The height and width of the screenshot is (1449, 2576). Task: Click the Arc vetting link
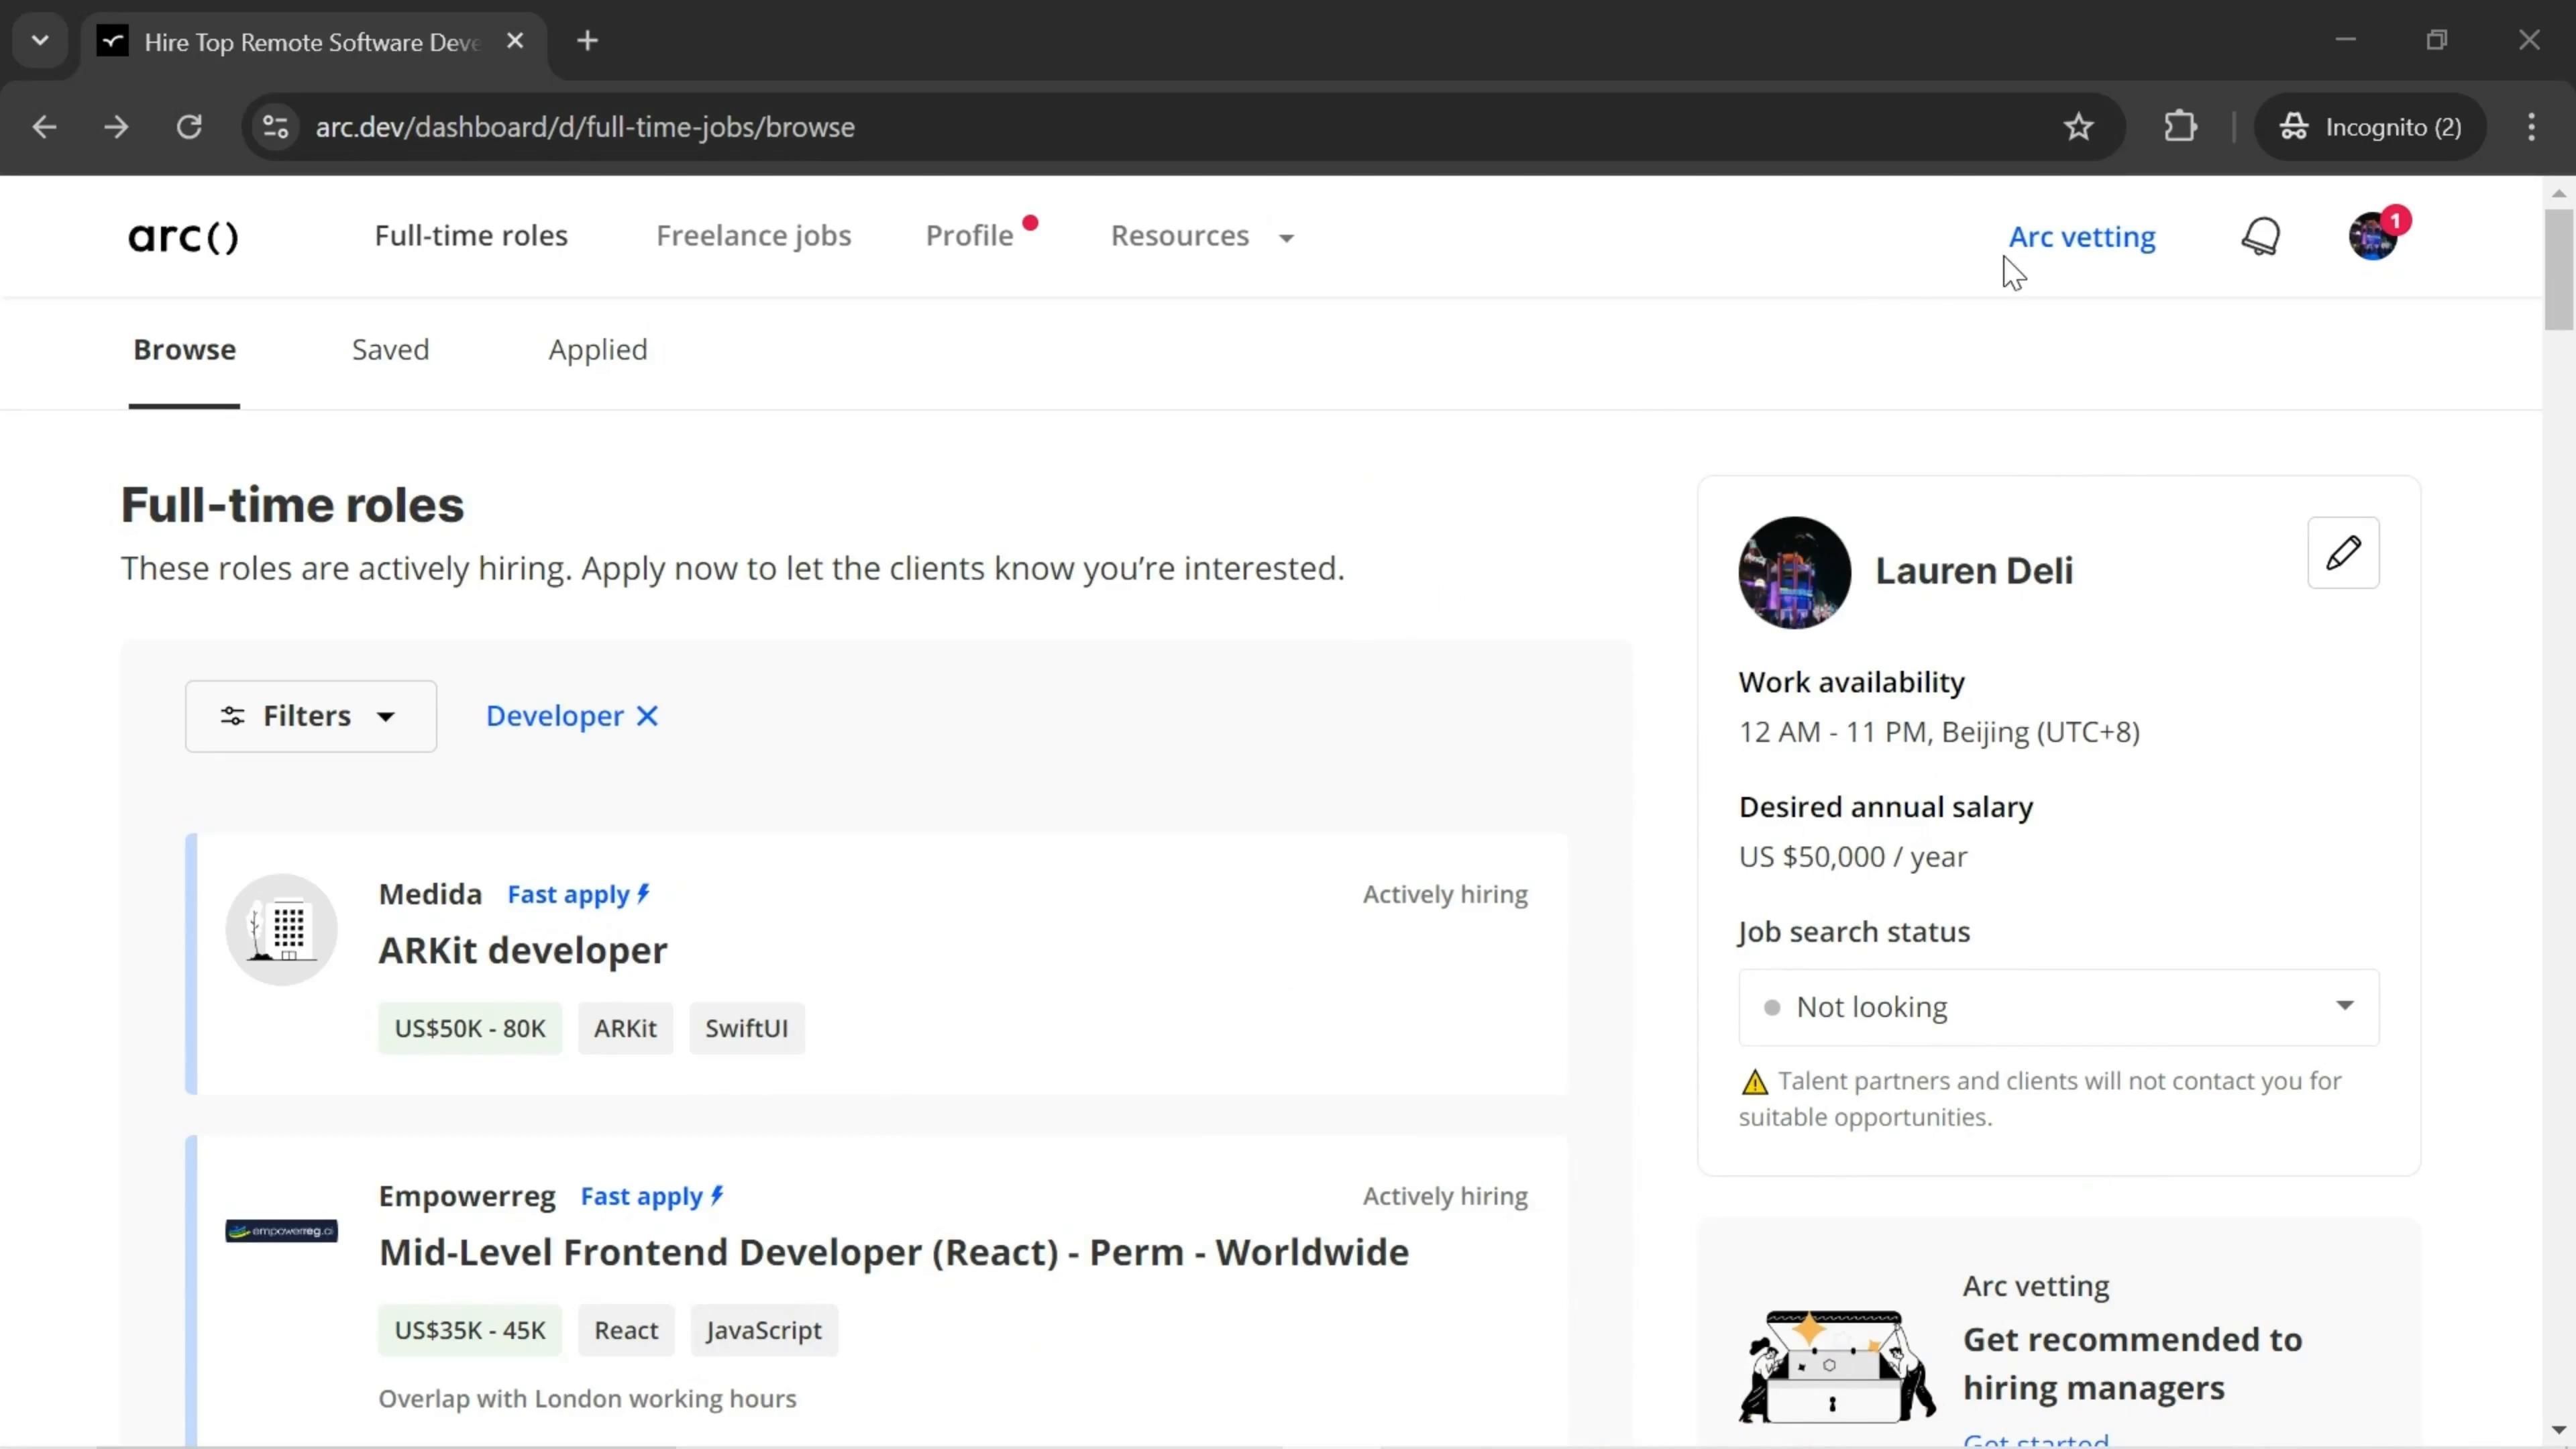(x=2082, y=237)
